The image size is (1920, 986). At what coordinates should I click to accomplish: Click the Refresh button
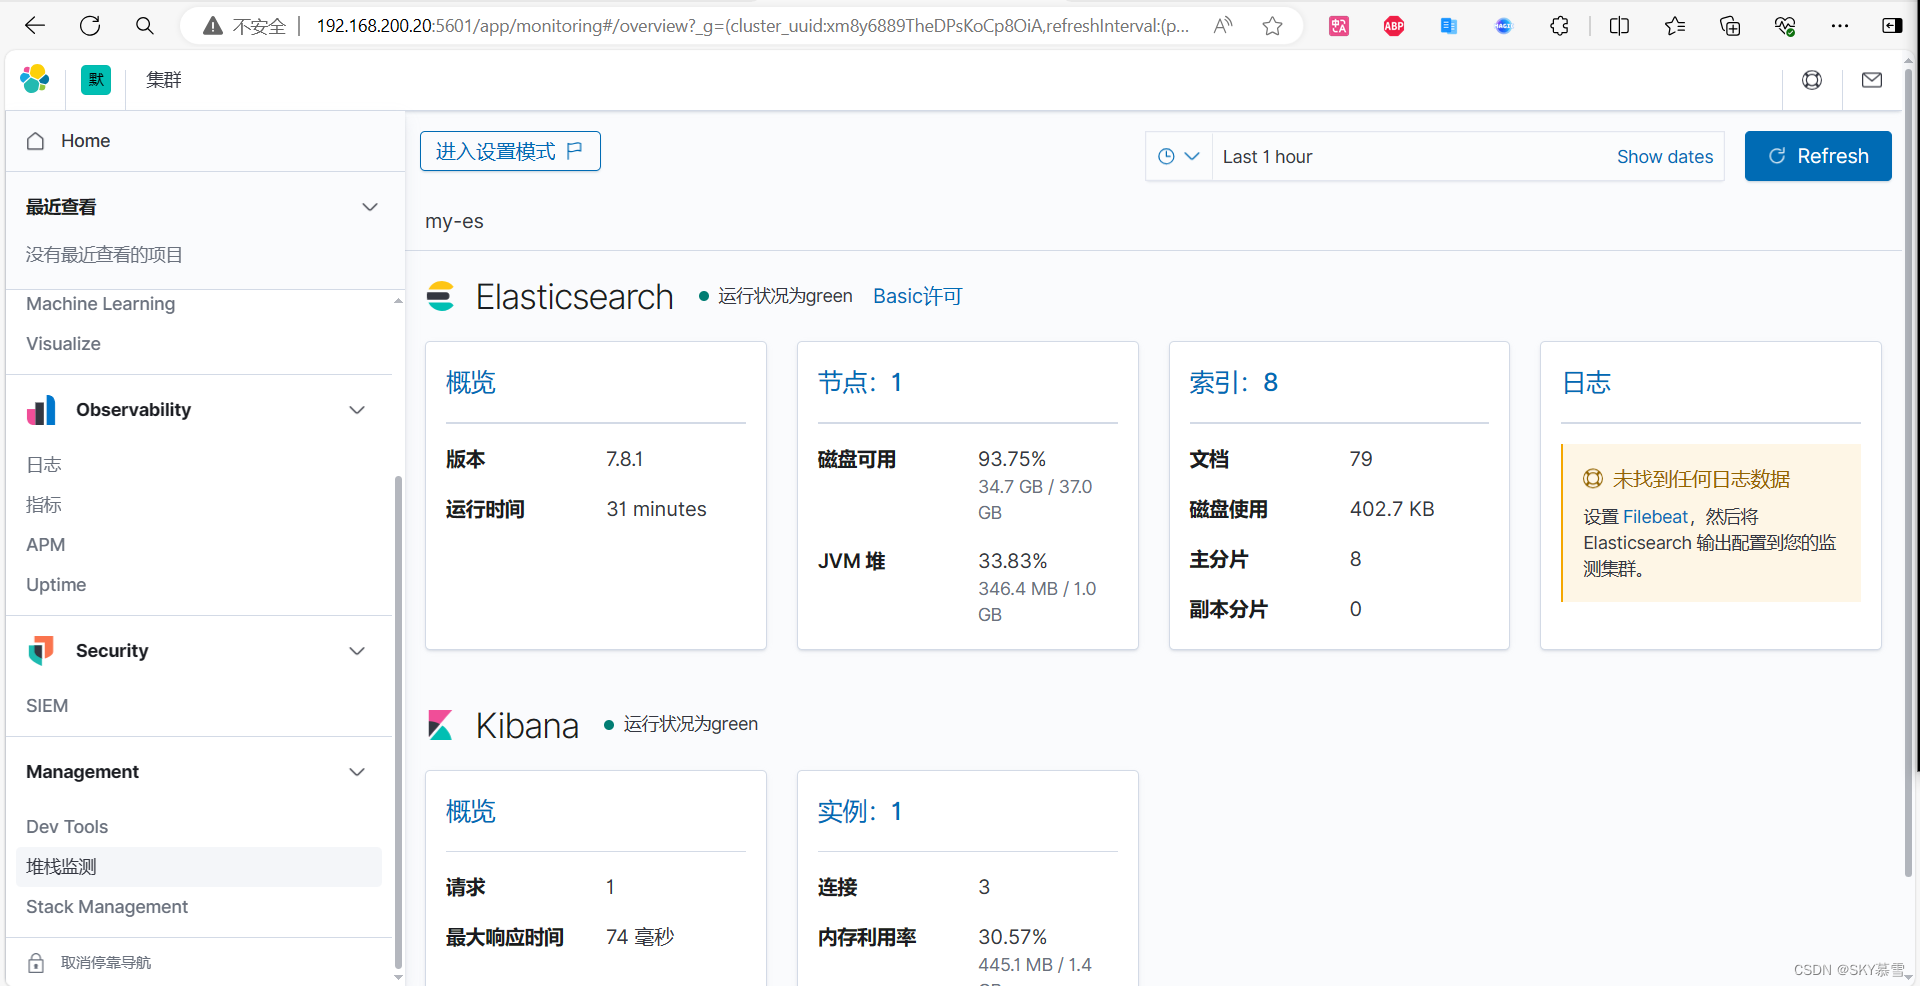click(x=1818, y=156)
